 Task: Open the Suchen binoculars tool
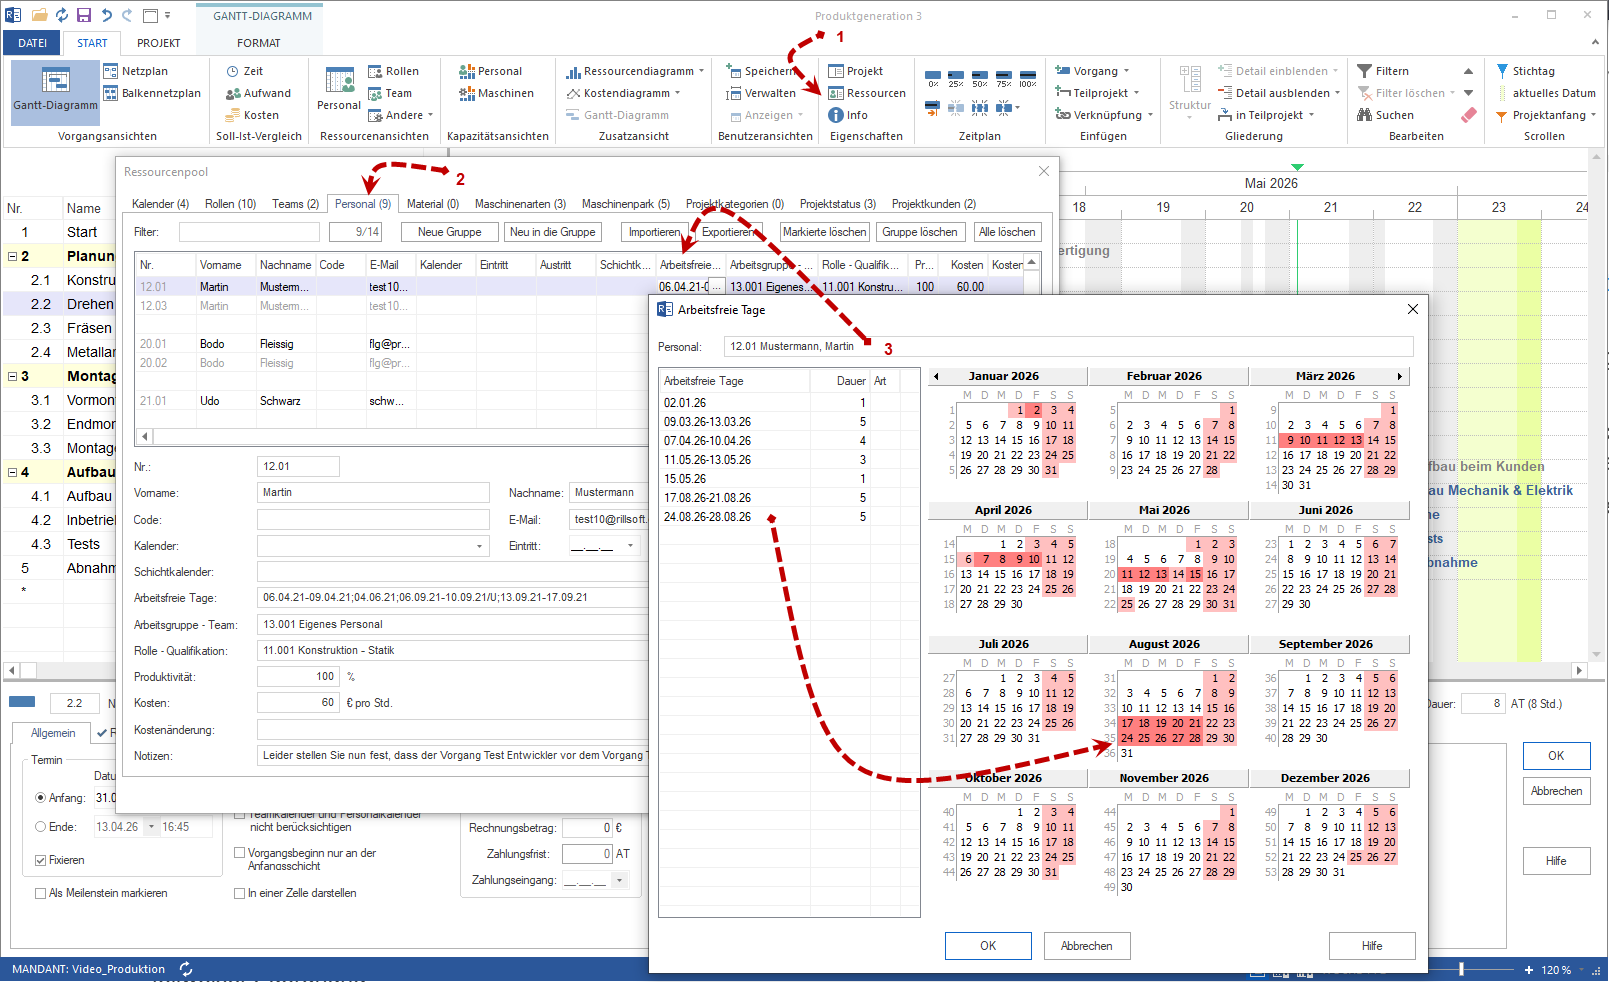click(1364, 115)
